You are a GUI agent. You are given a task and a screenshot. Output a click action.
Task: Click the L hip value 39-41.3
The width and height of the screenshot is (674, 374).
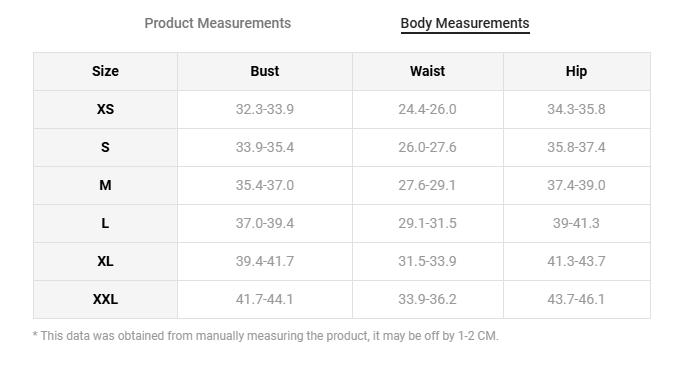(x=576, y=224)
